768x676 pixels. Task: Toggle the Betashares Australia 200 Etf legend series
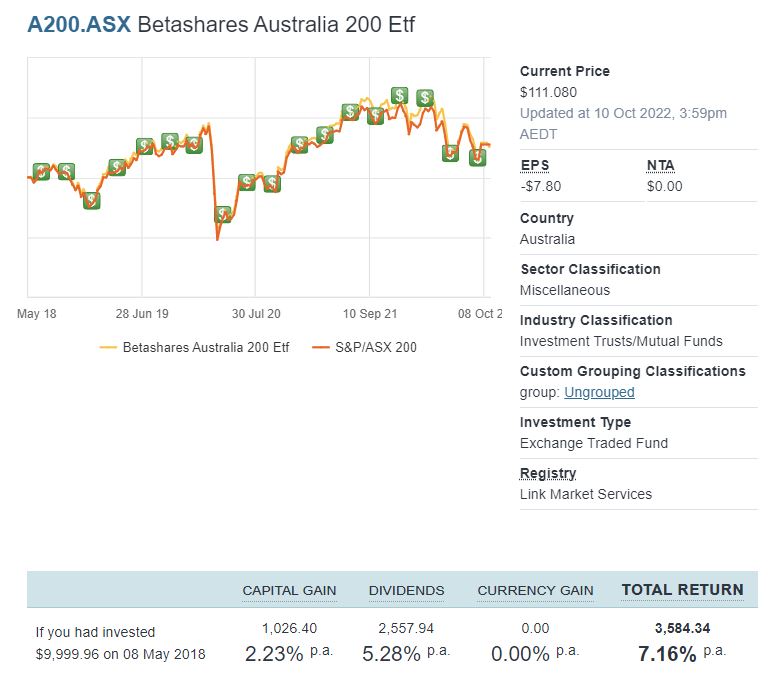point(194,347)
